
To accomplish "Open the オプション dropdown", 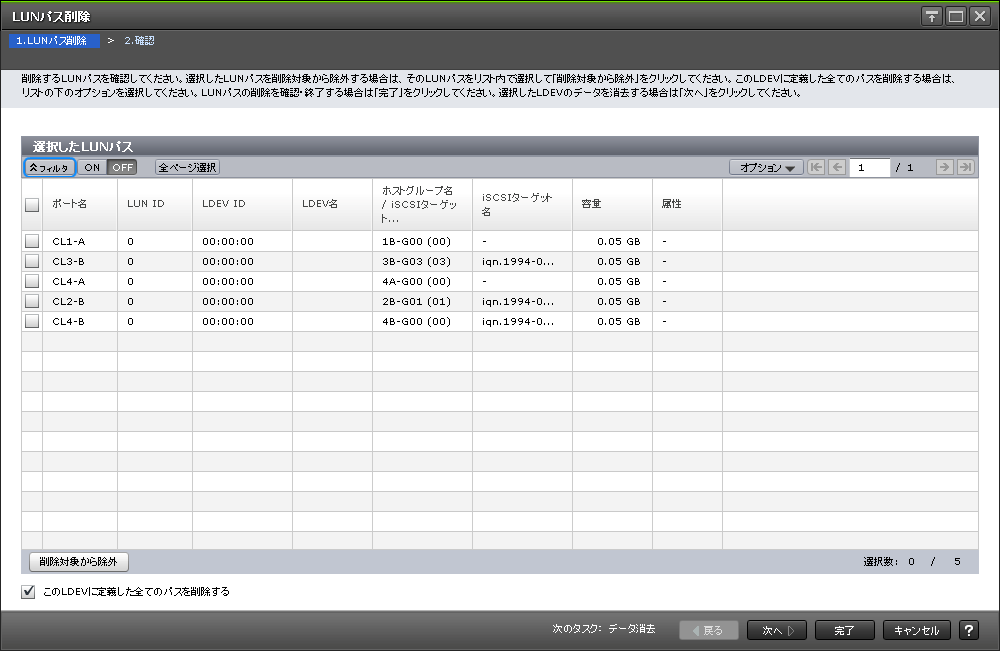I will [x=766, y=168].
